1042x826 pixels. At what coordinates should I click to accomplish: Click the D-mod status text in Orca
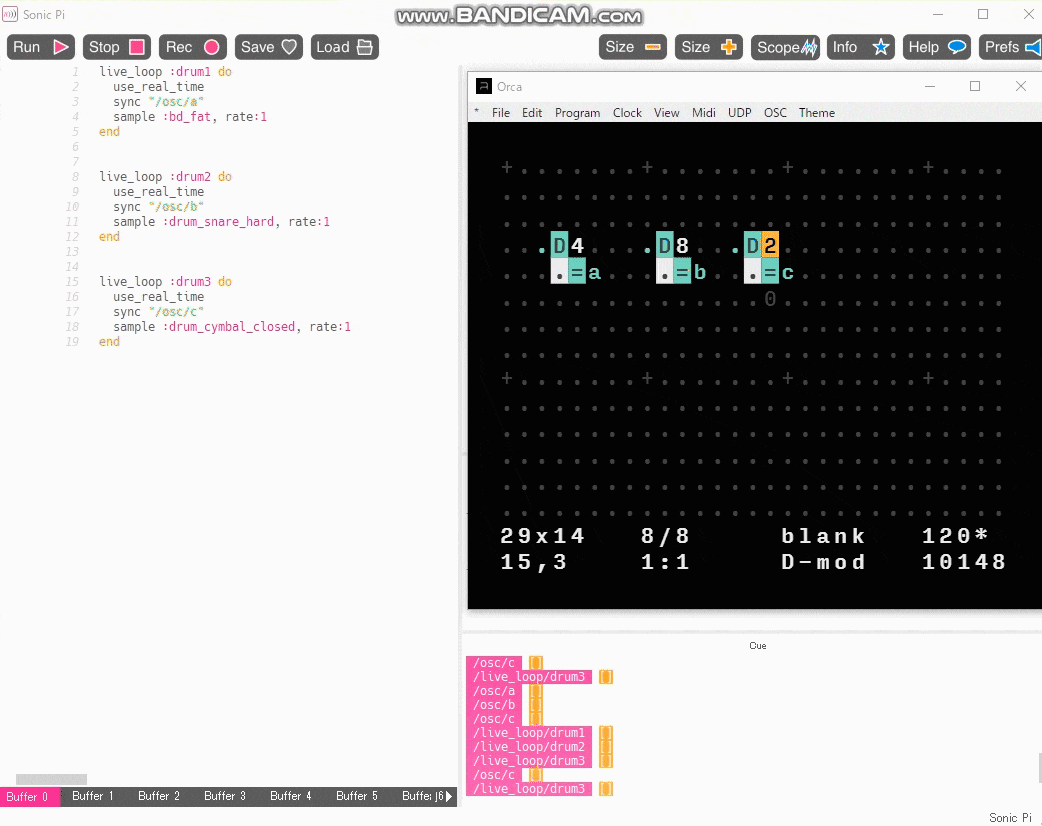coord(823,562)
